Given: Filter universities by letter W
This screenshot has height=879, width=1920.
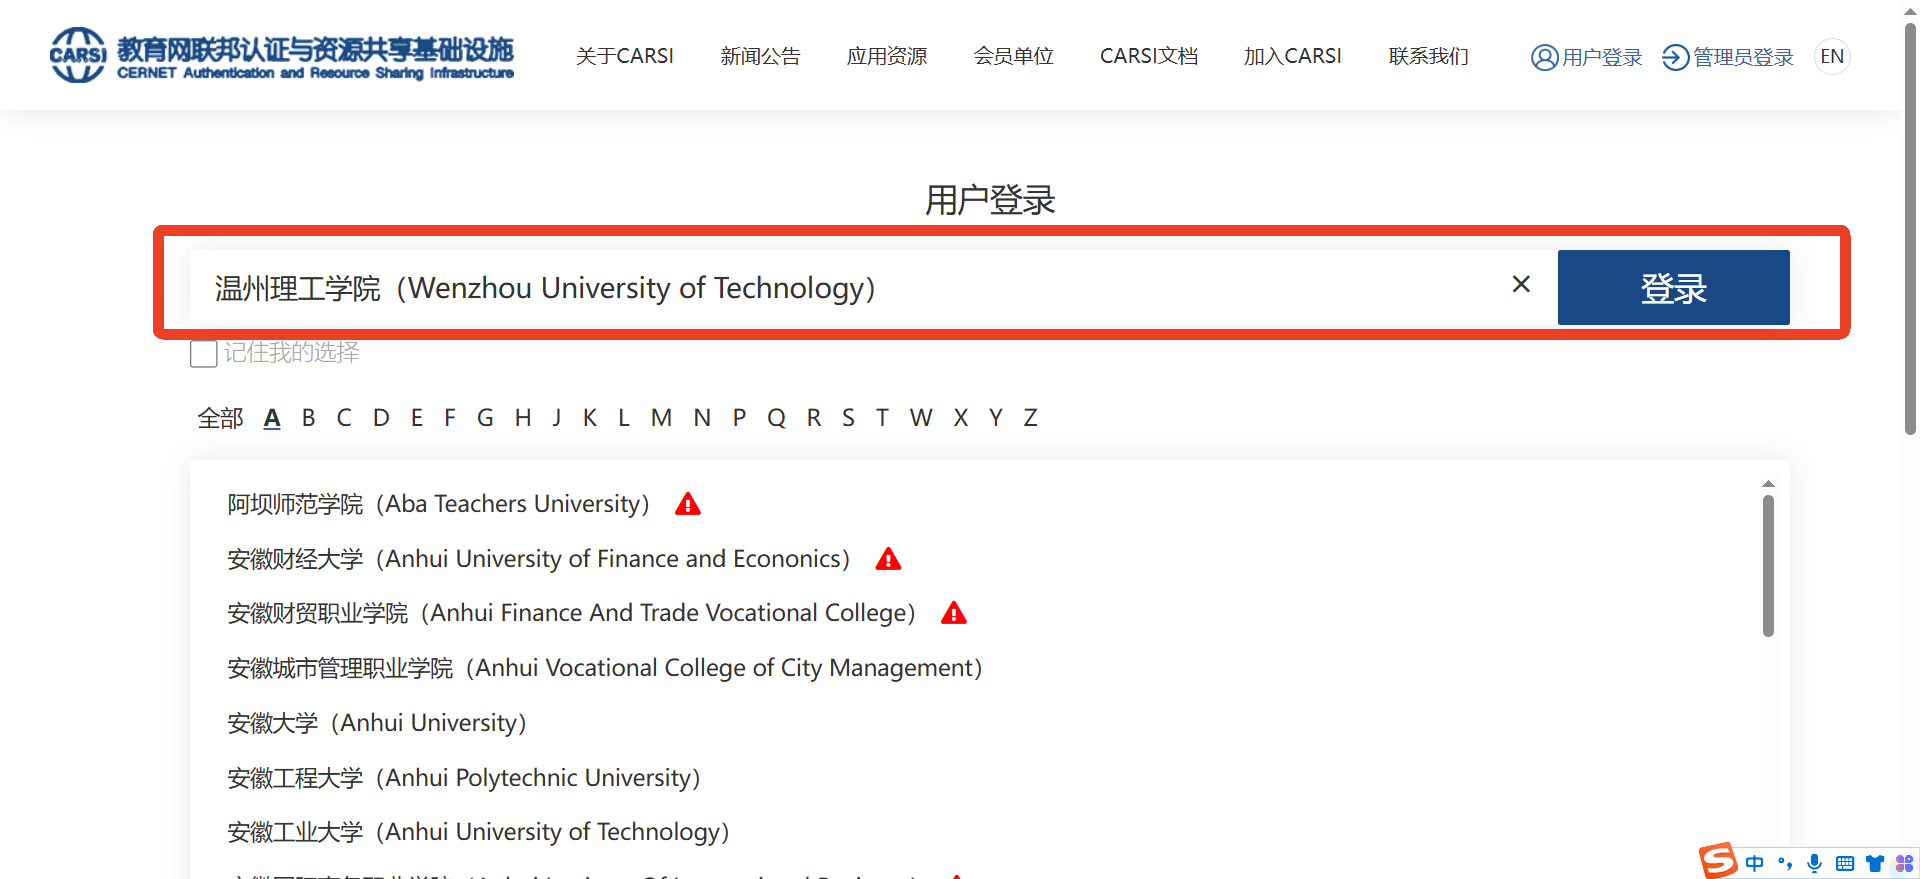Looking at the screenshot, I should 920,418.
